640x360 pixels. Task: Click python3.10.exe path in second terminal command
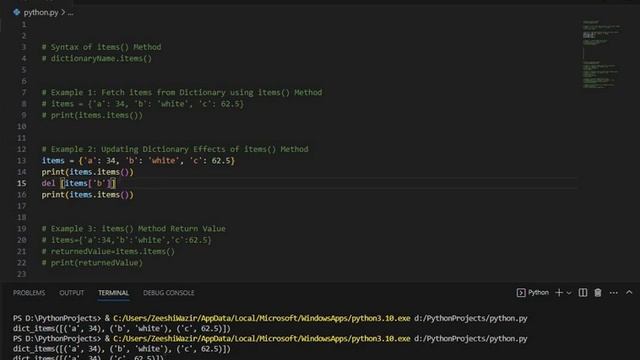pos(262,338)
